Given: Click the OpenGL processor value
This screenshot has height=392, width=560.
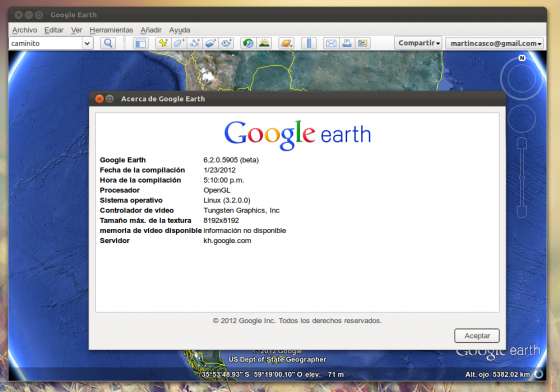Looking at the screenshot, I should click(x=217, y=190).
